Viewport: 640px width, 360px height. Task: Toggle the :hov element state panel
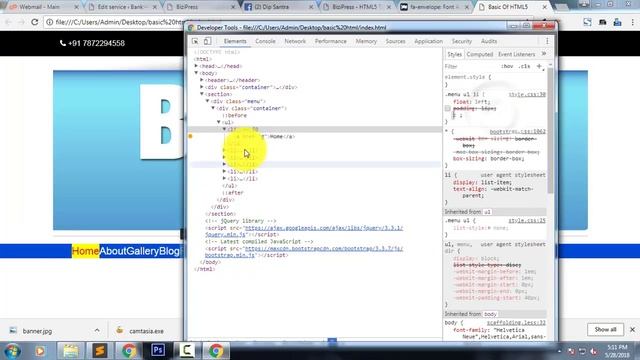coord(507,66)
